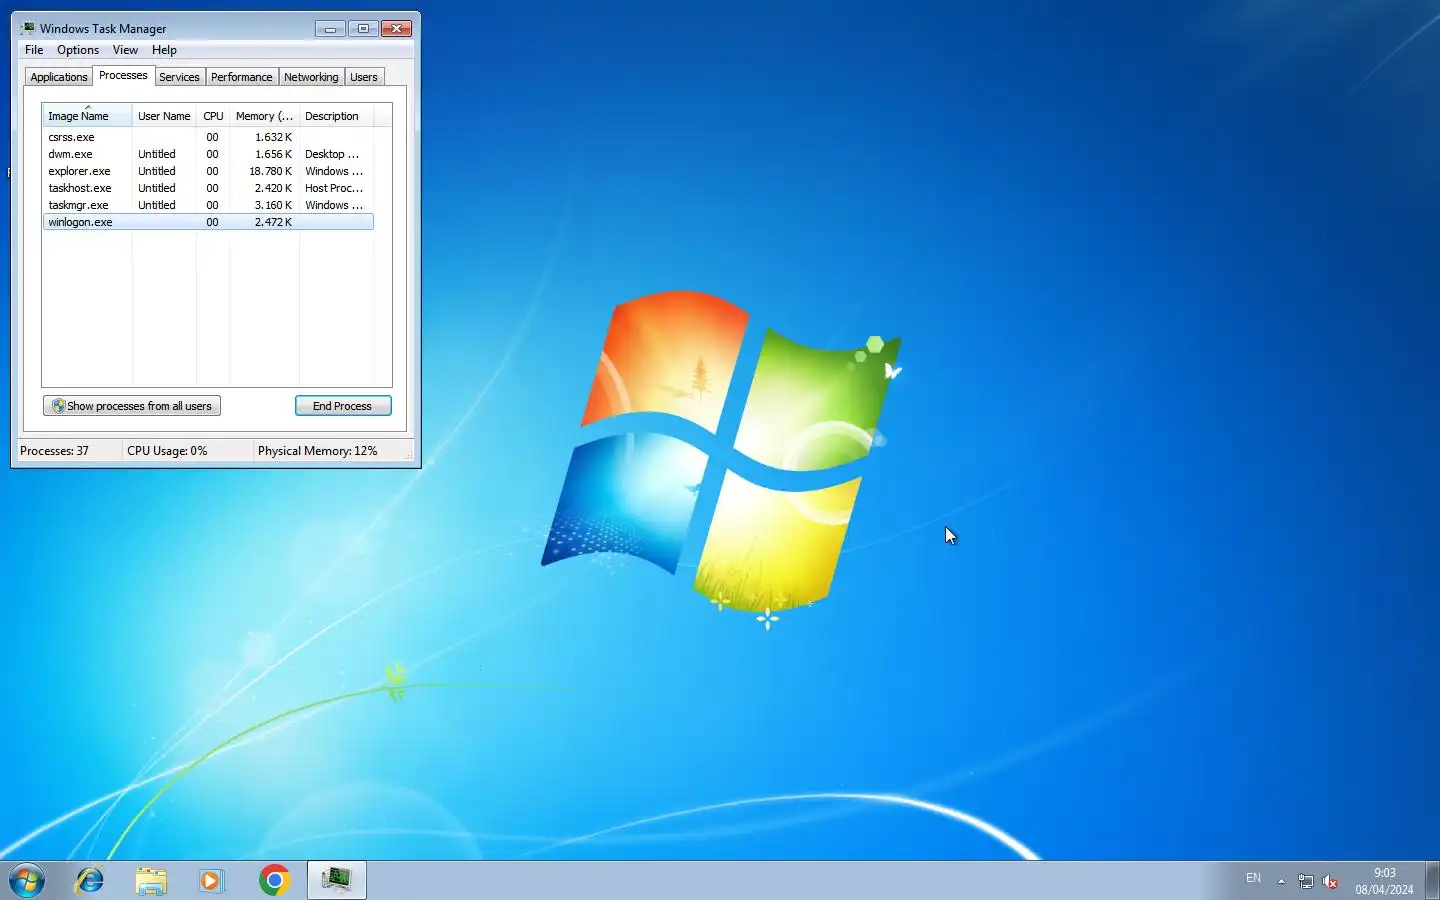The width and height of the screenshot is (1440, 900).
Task: Switch to the Networking tab
Action: (311, 77)
